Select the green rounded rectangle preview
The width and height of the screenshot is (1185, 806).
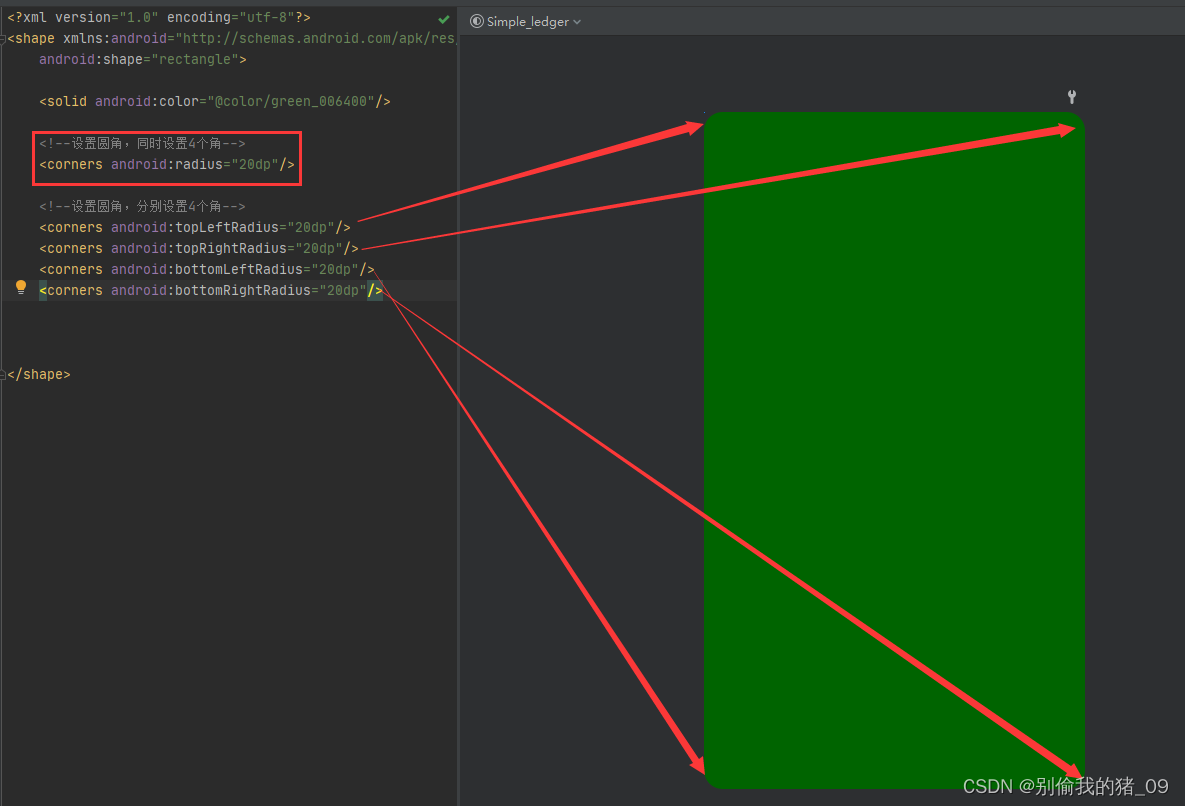click(894, 450)
